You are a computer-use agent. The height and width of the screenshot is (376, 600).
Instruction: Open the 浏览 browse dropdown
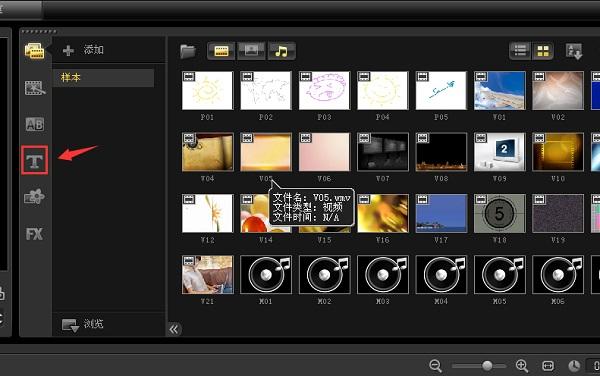[83, 324]
